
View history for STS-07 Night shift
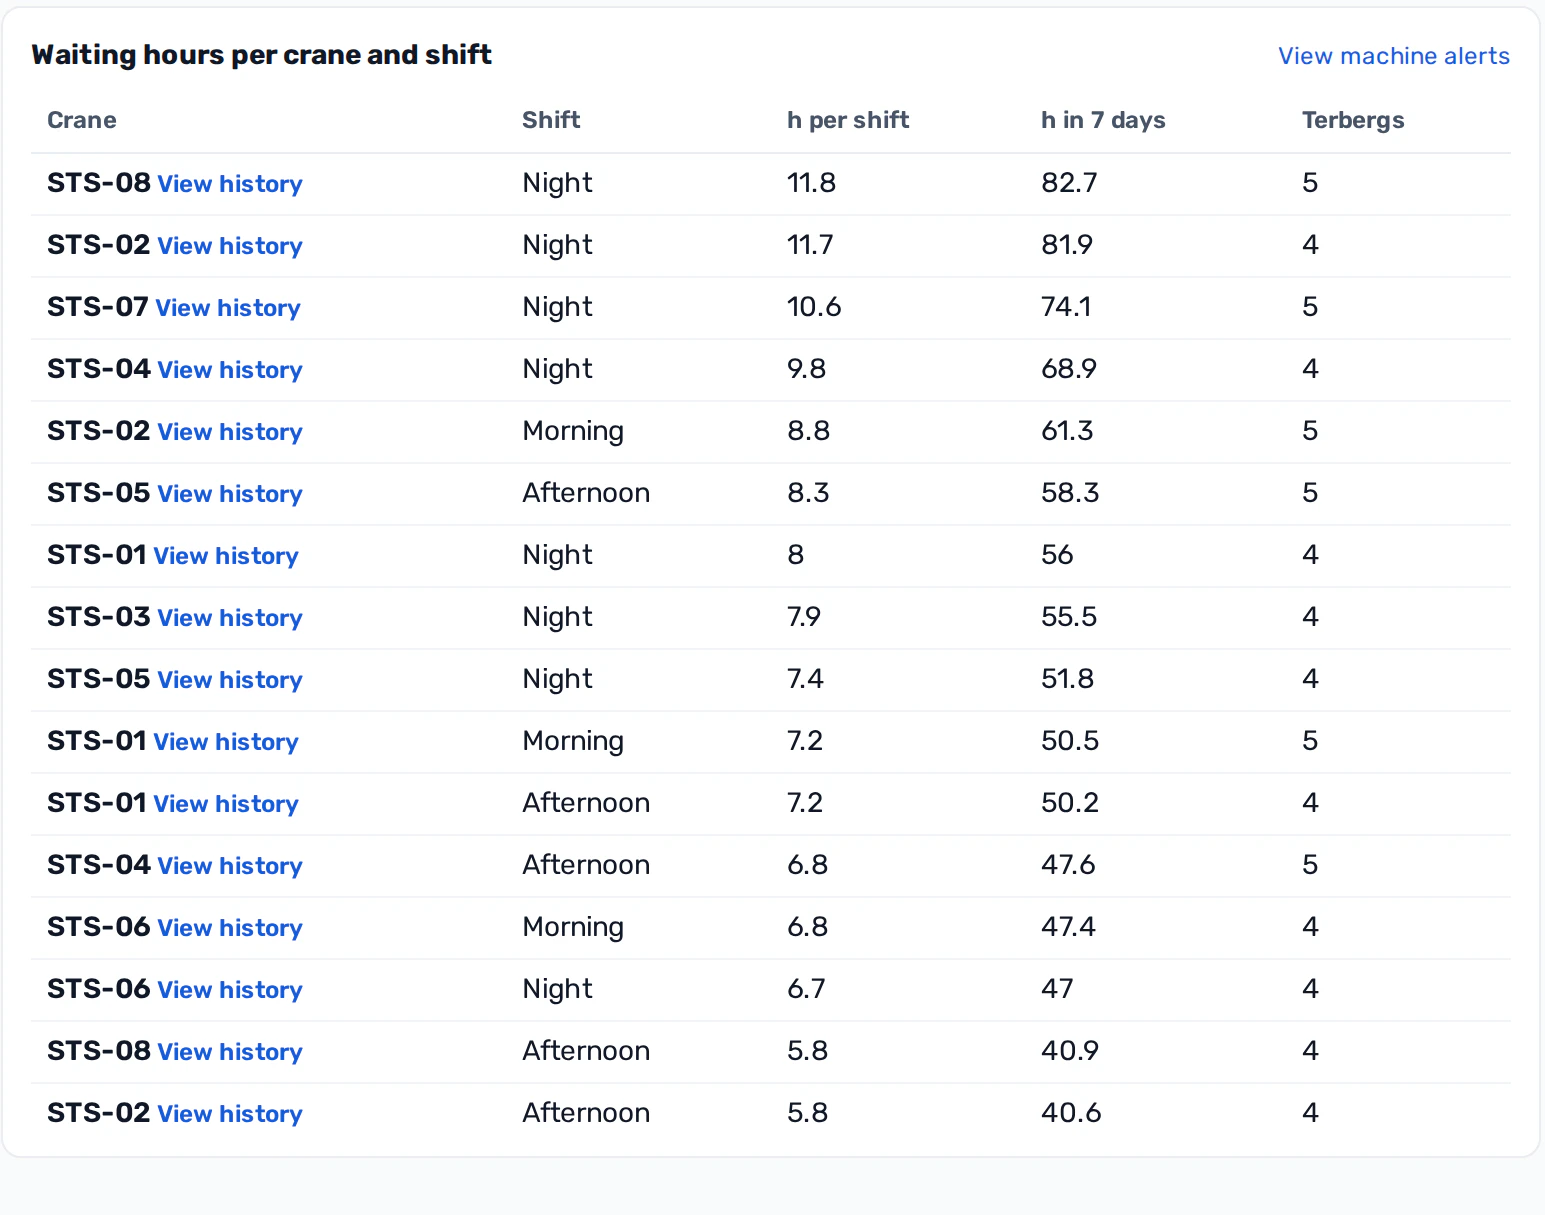(x=228, y=308)
